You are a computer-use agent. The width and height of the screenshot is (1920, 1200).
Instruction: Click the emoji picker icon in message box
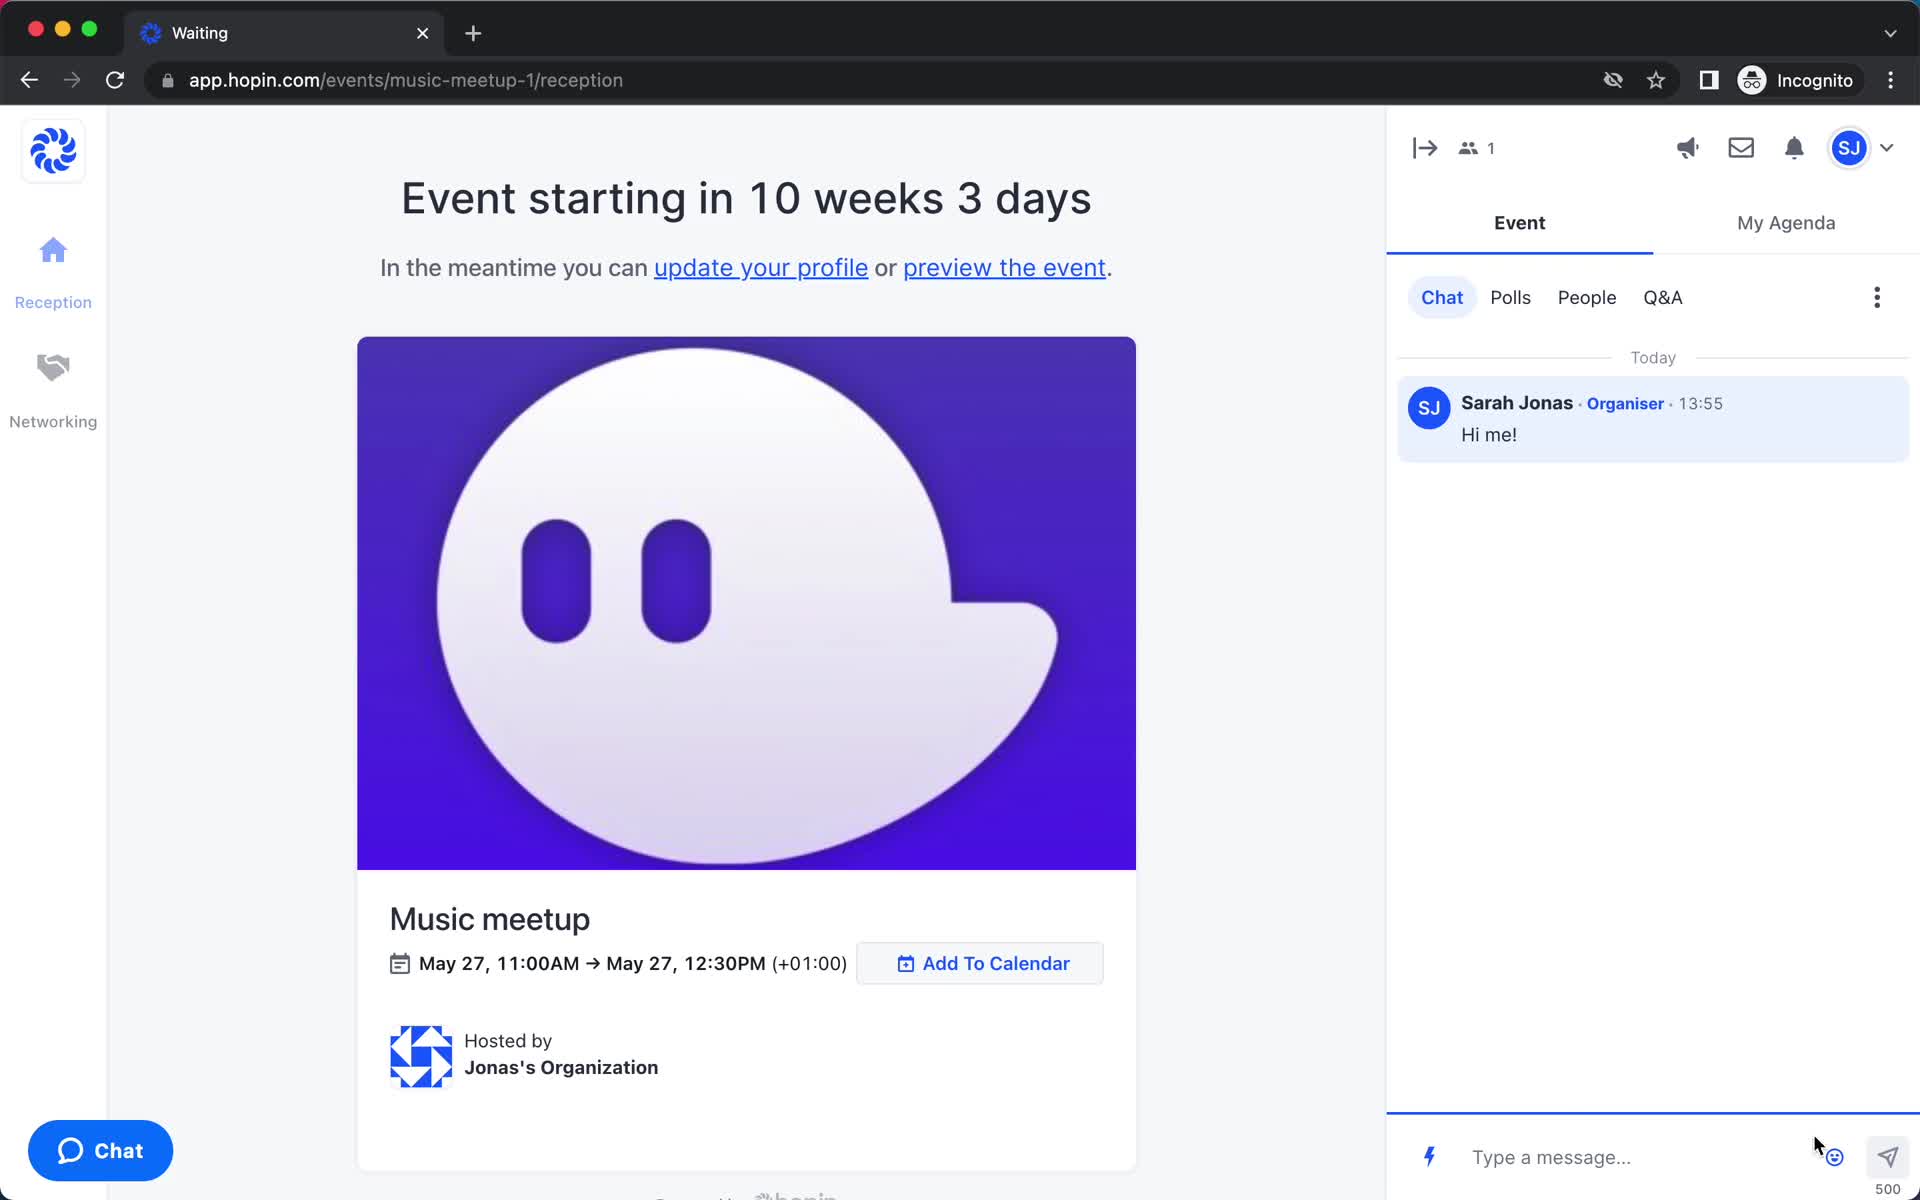pyautogui.click(x=1833, y=1156)
